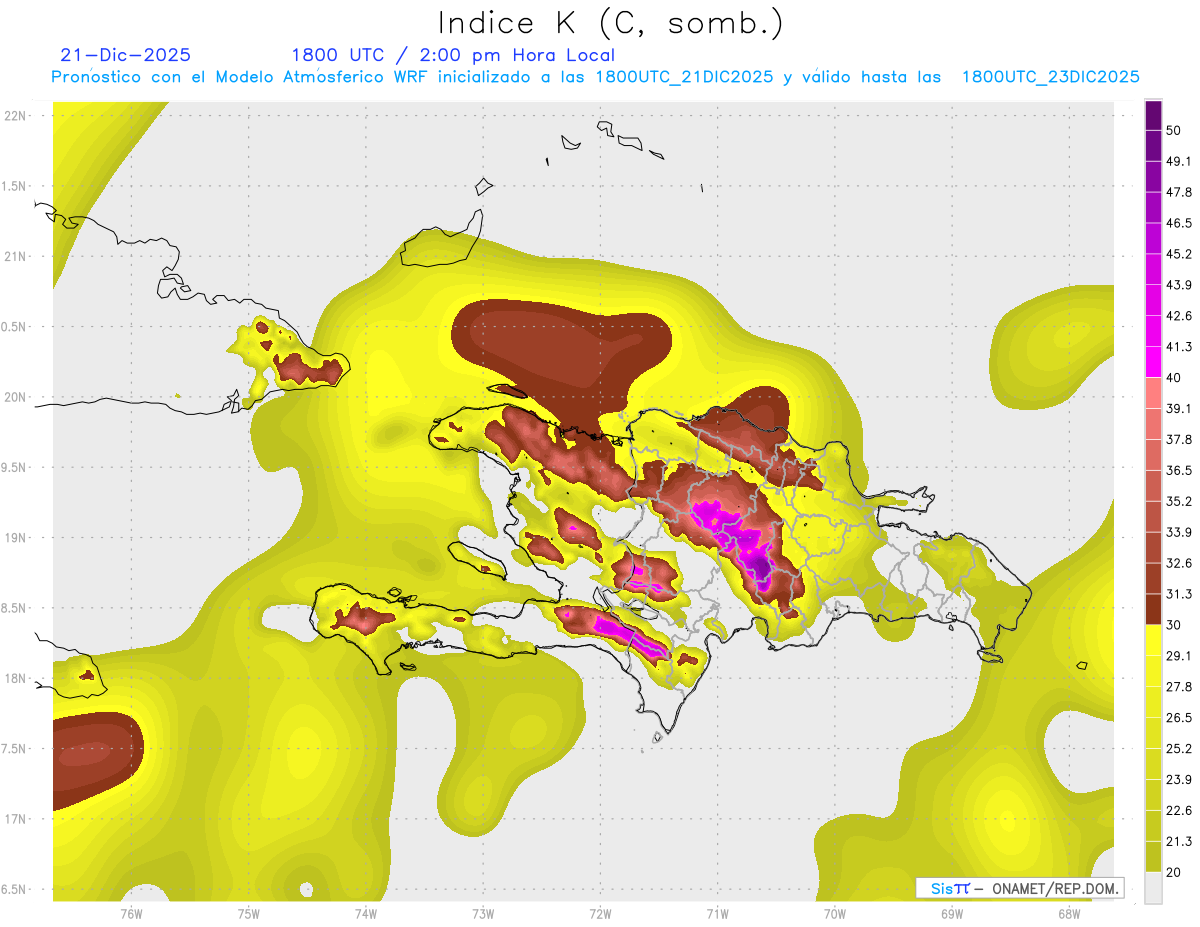
Task: Click the time text "1800 UTC / 2:00 pm Hora Local"
Action: [453, 55]
